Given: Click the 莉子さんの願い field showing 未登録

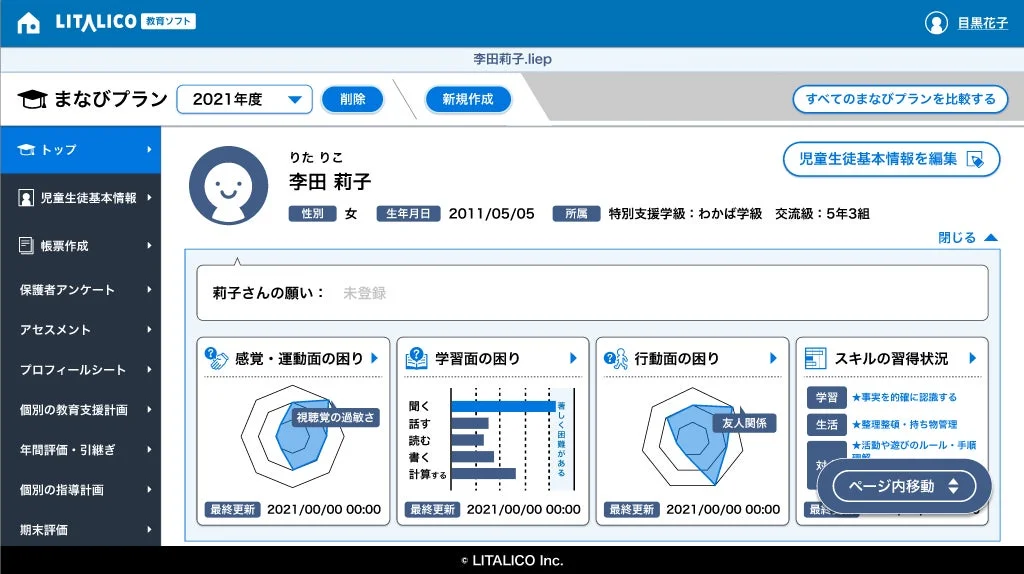Looking at the screenshot, I should [592, 293].
